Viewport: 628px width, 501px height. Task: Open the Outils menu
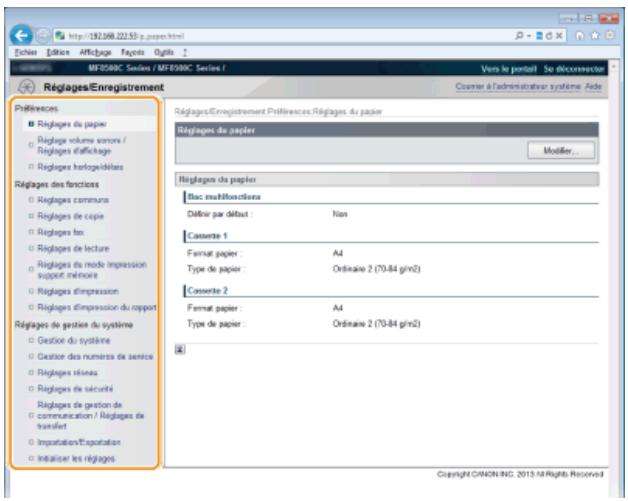pos(164,52)
